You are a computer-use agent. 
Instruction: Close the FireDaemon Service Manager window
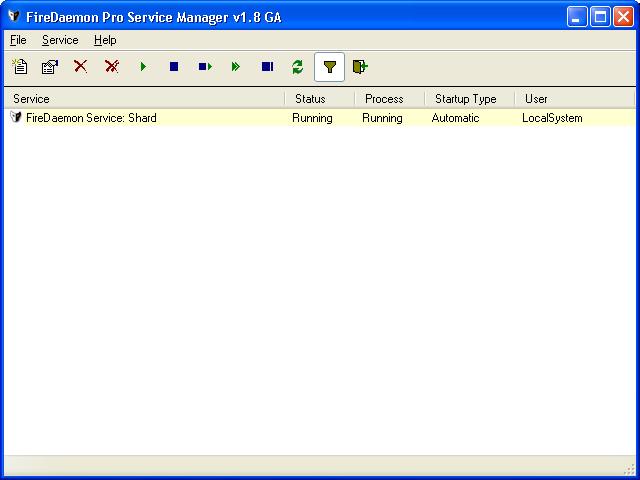[x=624, y=17]
